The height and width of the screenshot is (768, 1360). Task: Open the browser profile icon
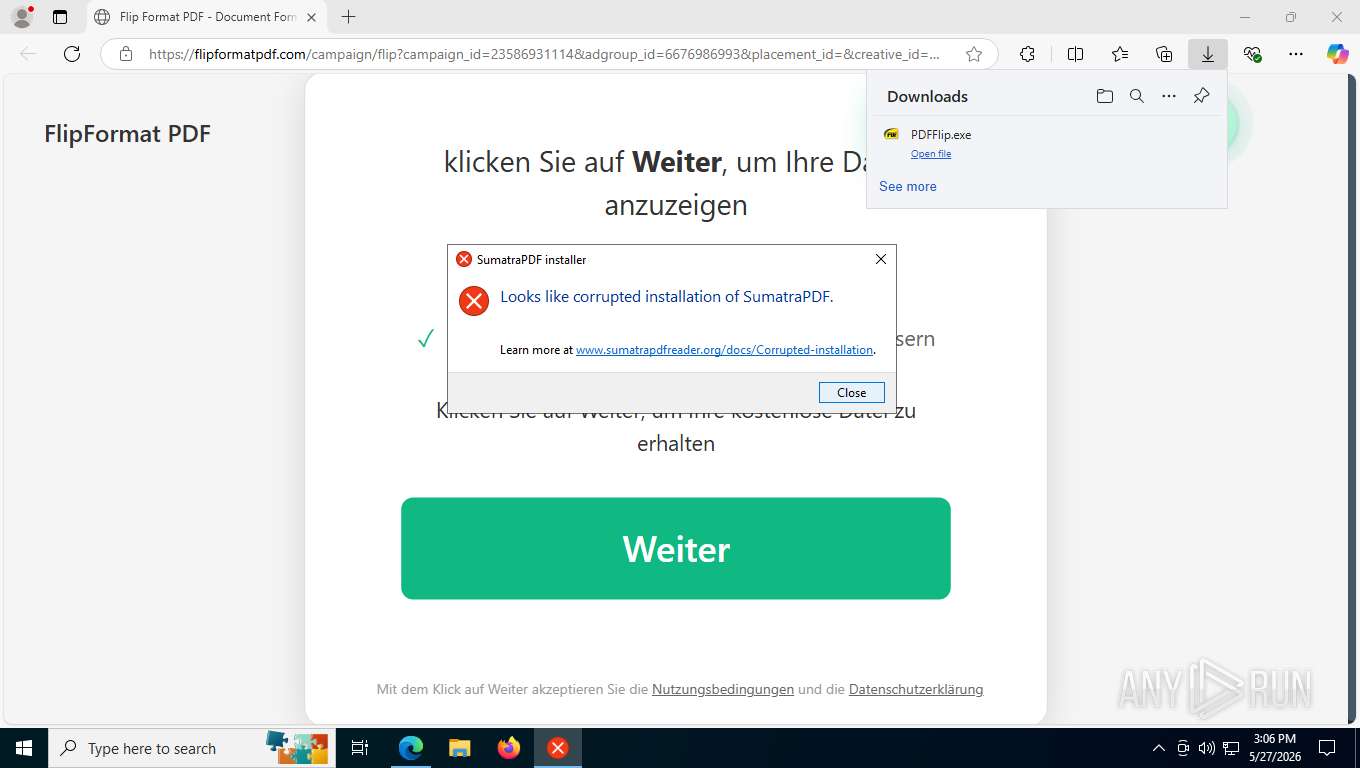[x=22, y=17]
